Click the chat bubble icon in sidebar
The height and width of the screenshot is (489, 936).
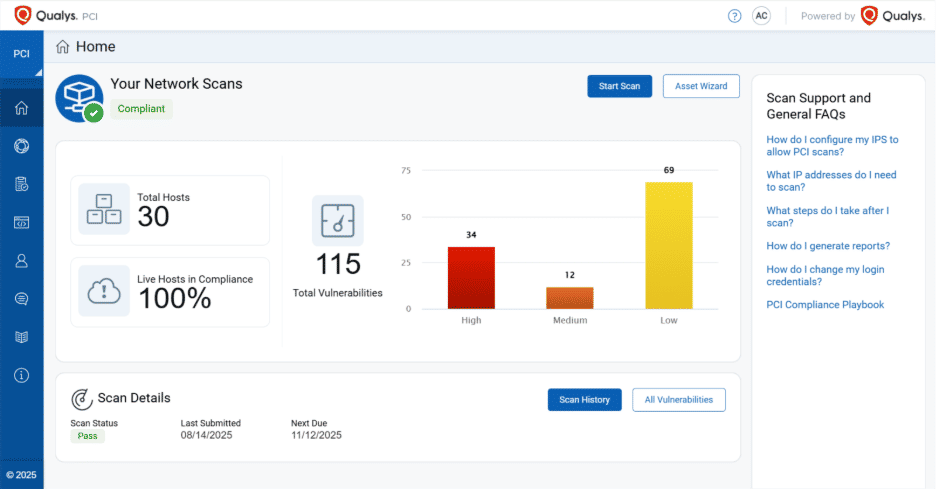tap(21, 298)
